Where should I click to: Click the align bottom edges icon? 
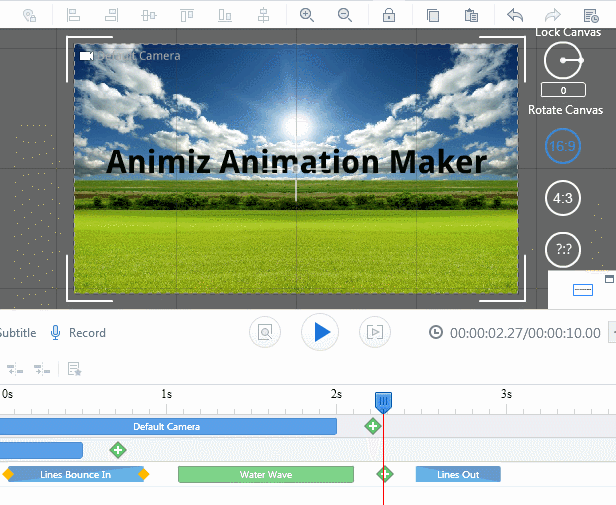pyautogui.click(x=225, y=15)
